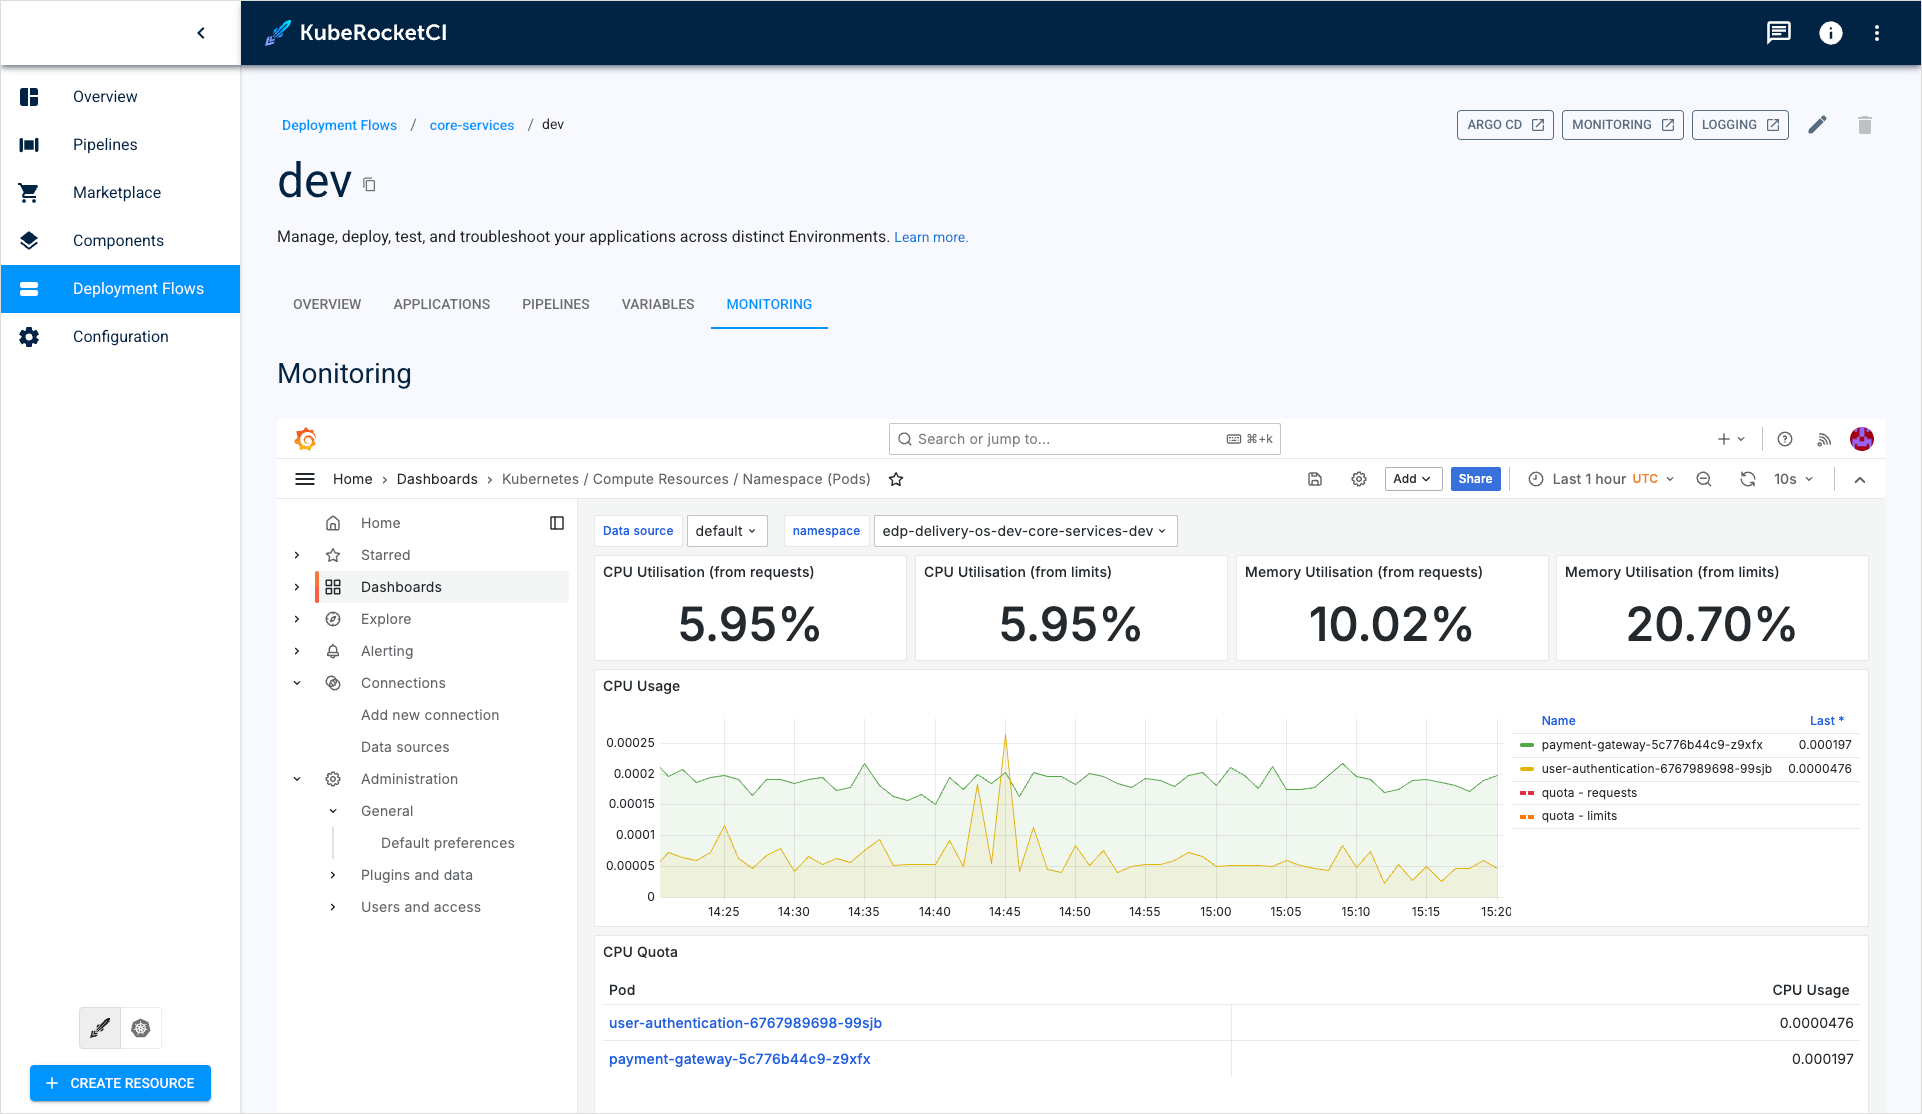The width and height of the screenshot is (1922, 1114).
Task: Open the Pipelines section in KubeRocketCI sidebar
Action: pos(104,144)
